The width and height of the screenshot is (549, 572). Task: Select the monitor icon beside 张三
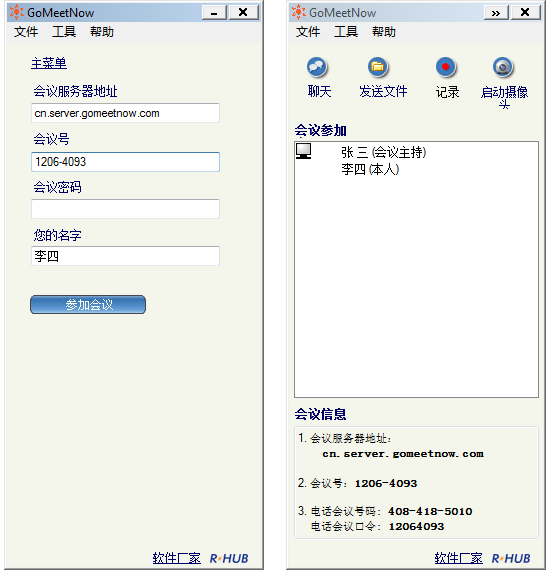click(304, 151)
